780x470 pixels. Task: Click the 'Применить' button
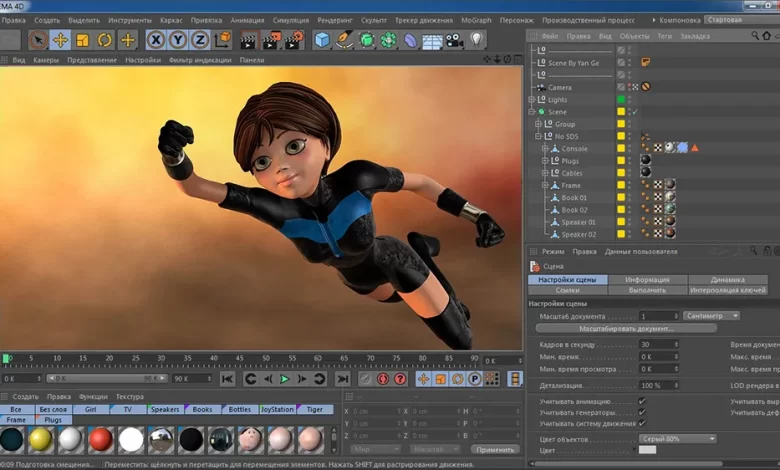pos(495,450)
